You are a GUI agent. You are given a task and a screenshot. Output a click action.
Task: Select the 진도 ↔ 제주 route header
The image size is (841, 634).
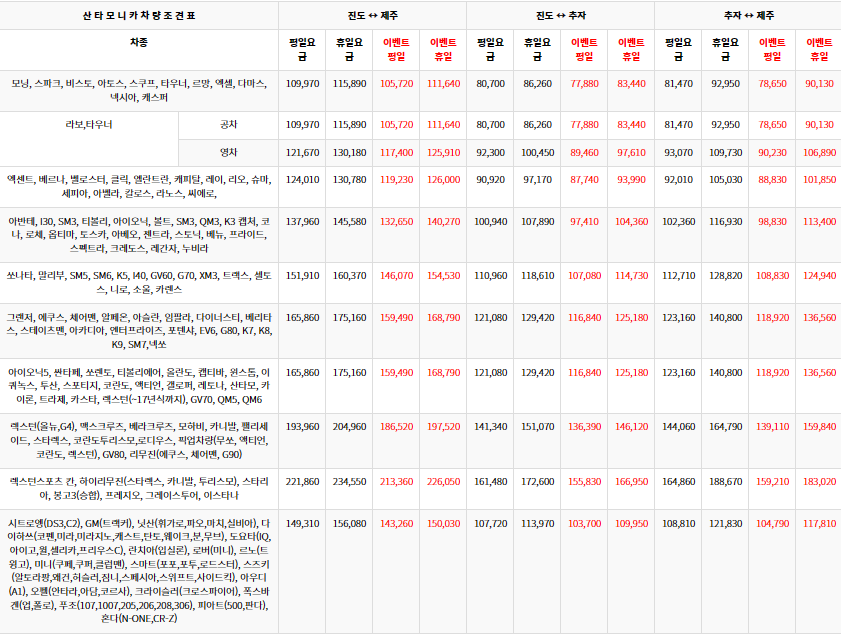[x=372, y=16]
